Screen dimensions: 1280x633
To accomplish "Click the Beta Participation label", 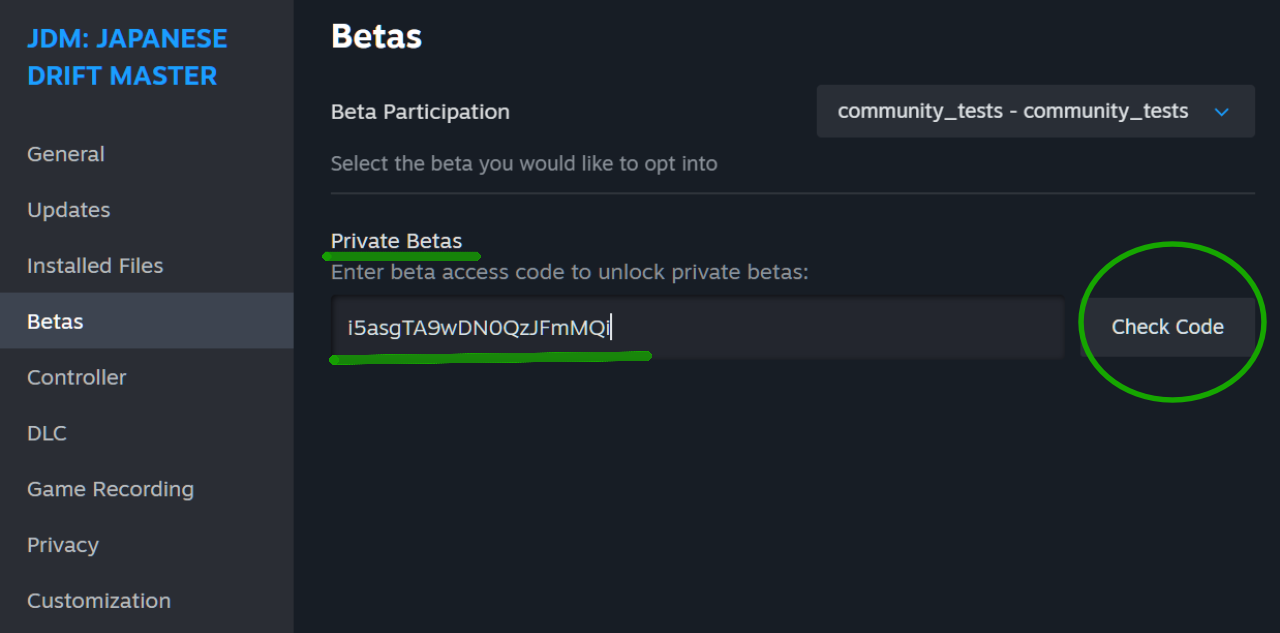I will 420,112.
